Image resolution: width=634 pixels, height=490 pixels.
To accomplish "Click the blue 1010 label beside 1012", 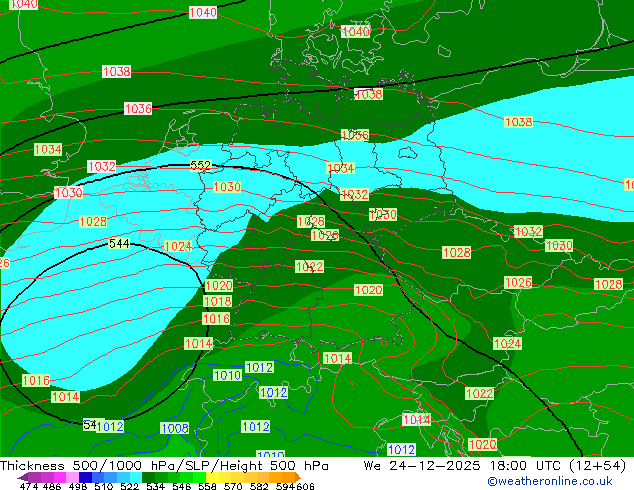I will 227,376.
